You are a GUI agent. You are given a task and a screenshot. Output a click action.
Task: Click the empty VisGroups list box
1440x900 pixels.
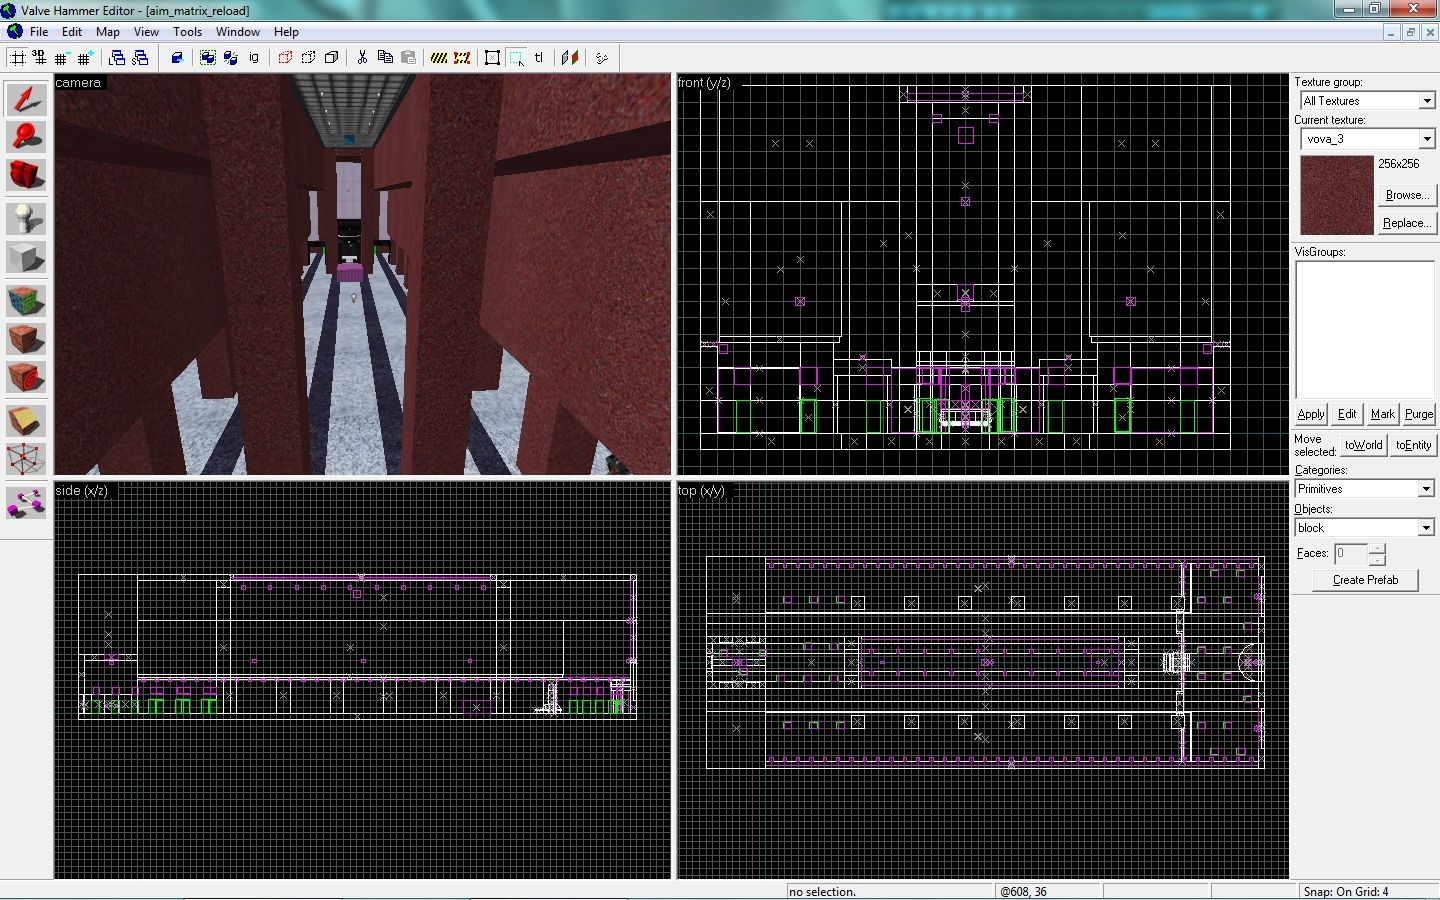point(1364,330)
